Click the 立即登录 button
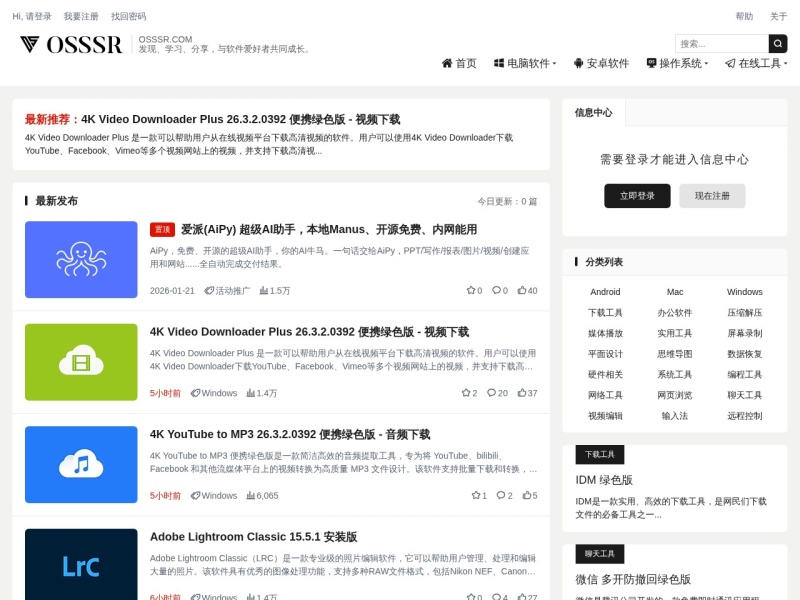Image resolution: width=800 pixels, height=600 pixels. (637, 196)
